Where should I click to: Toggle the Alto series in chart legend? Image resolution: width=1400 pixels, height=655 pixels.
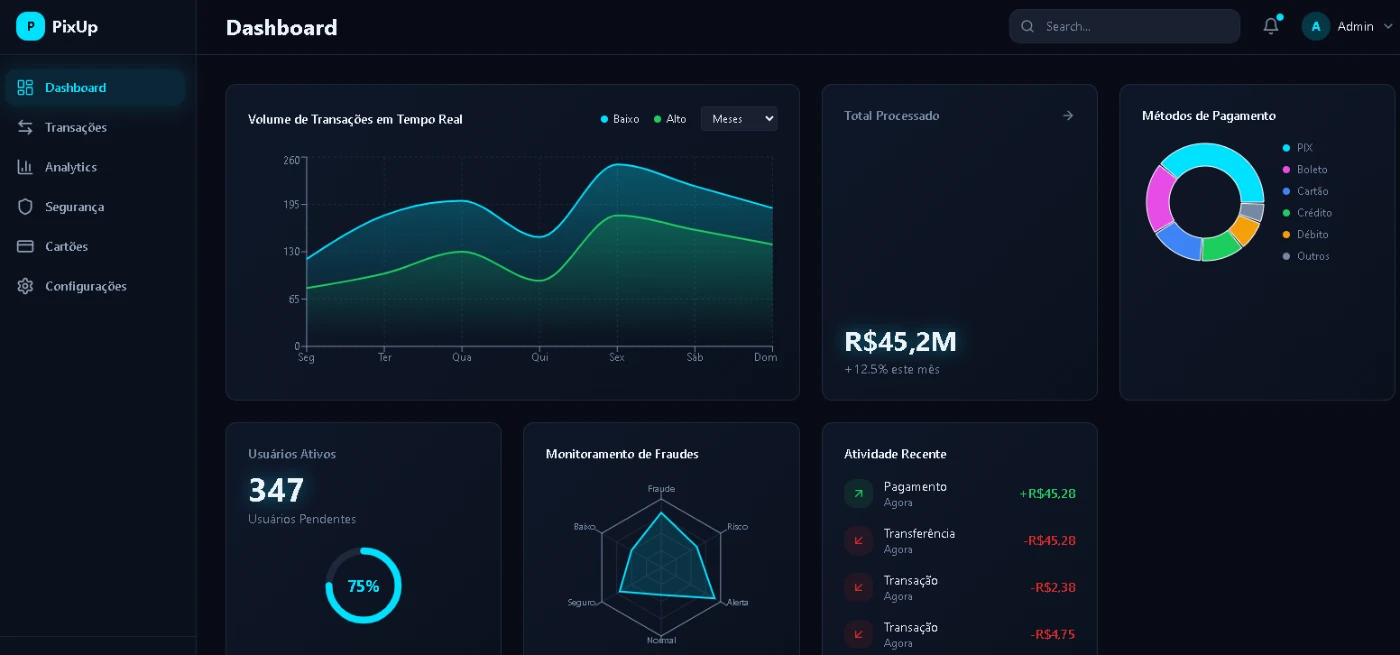[670, 119]
